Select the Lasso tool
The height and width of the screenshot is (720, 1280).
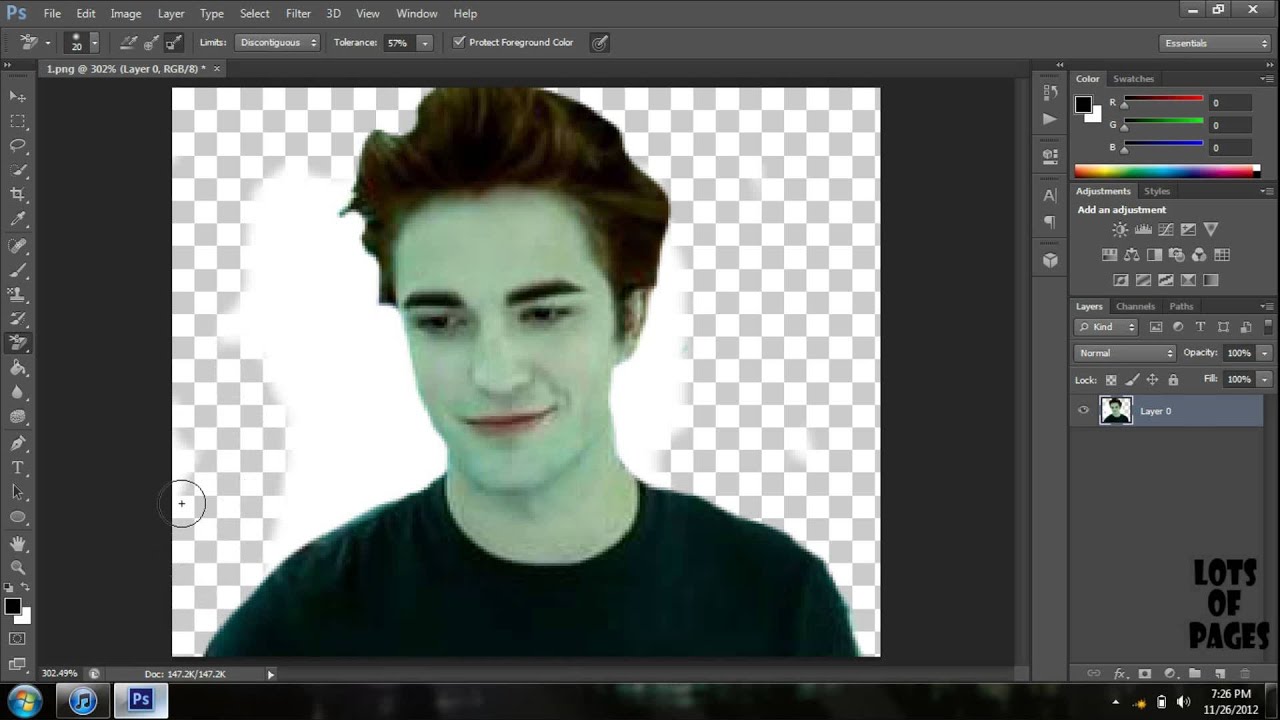click(x=18, y=146)
